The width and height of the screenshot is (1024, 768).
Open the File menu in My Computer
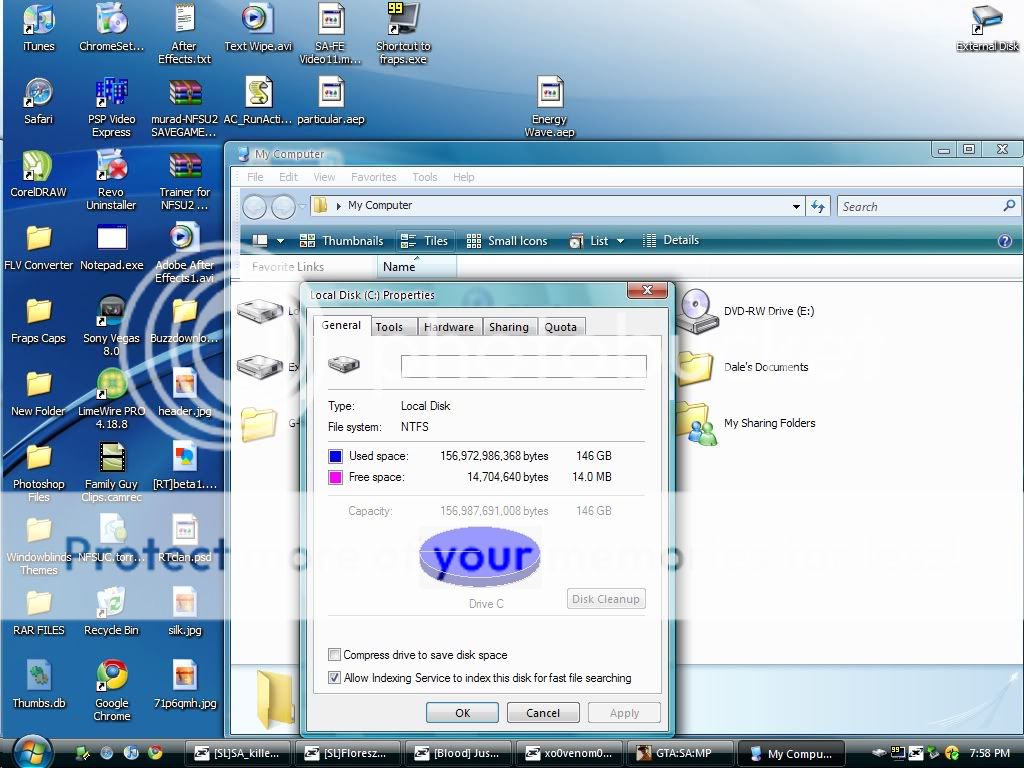255,177
